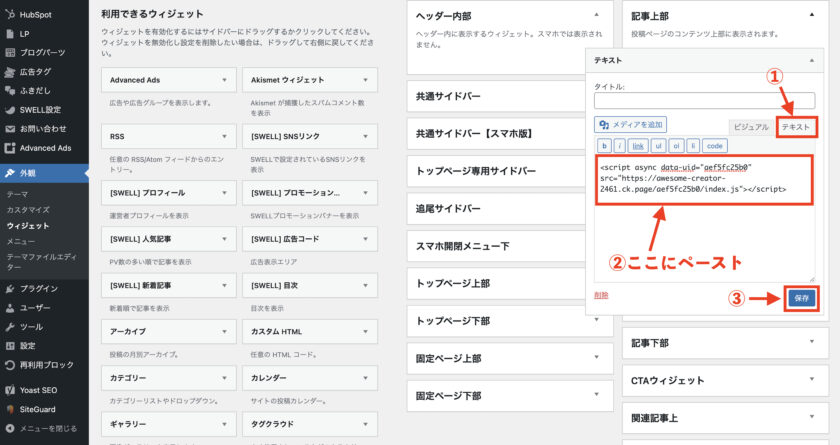Expand 関連記事上 widget area
Screen dimensions: 840x445
pyautogui.click(x=812, y=417)
